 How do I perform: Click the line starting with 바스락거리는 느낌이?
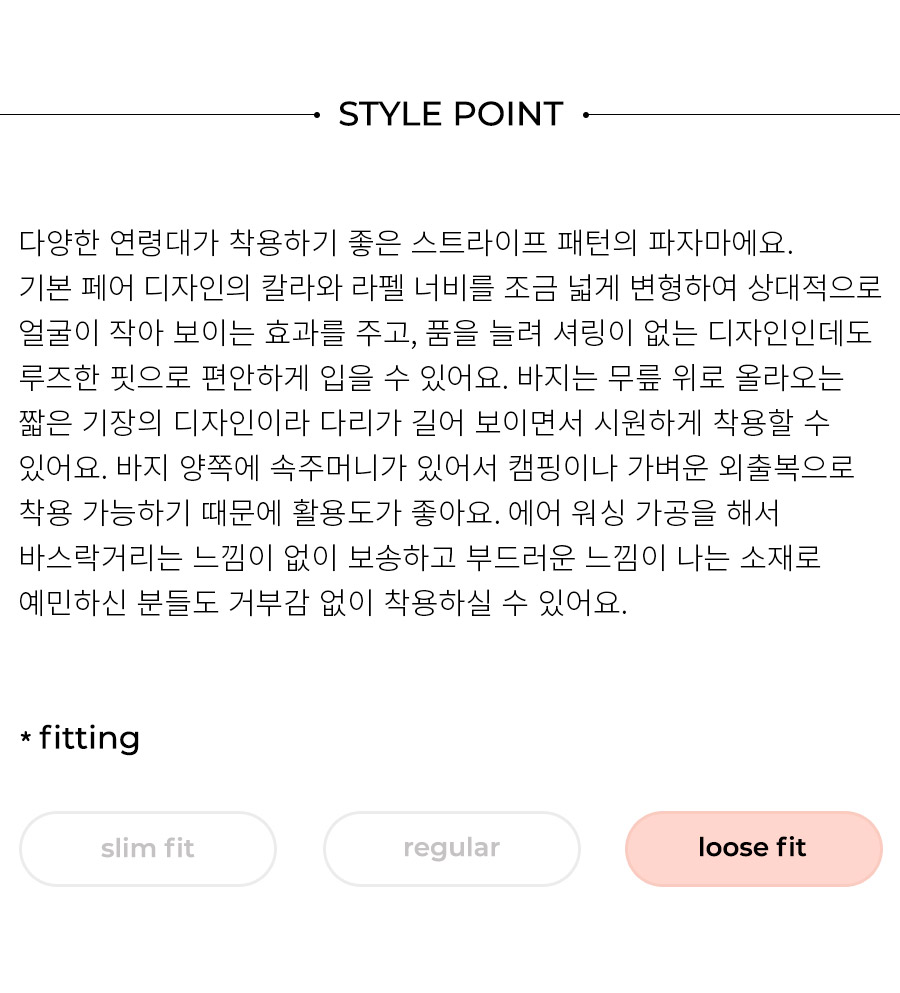tap(420, 557)
